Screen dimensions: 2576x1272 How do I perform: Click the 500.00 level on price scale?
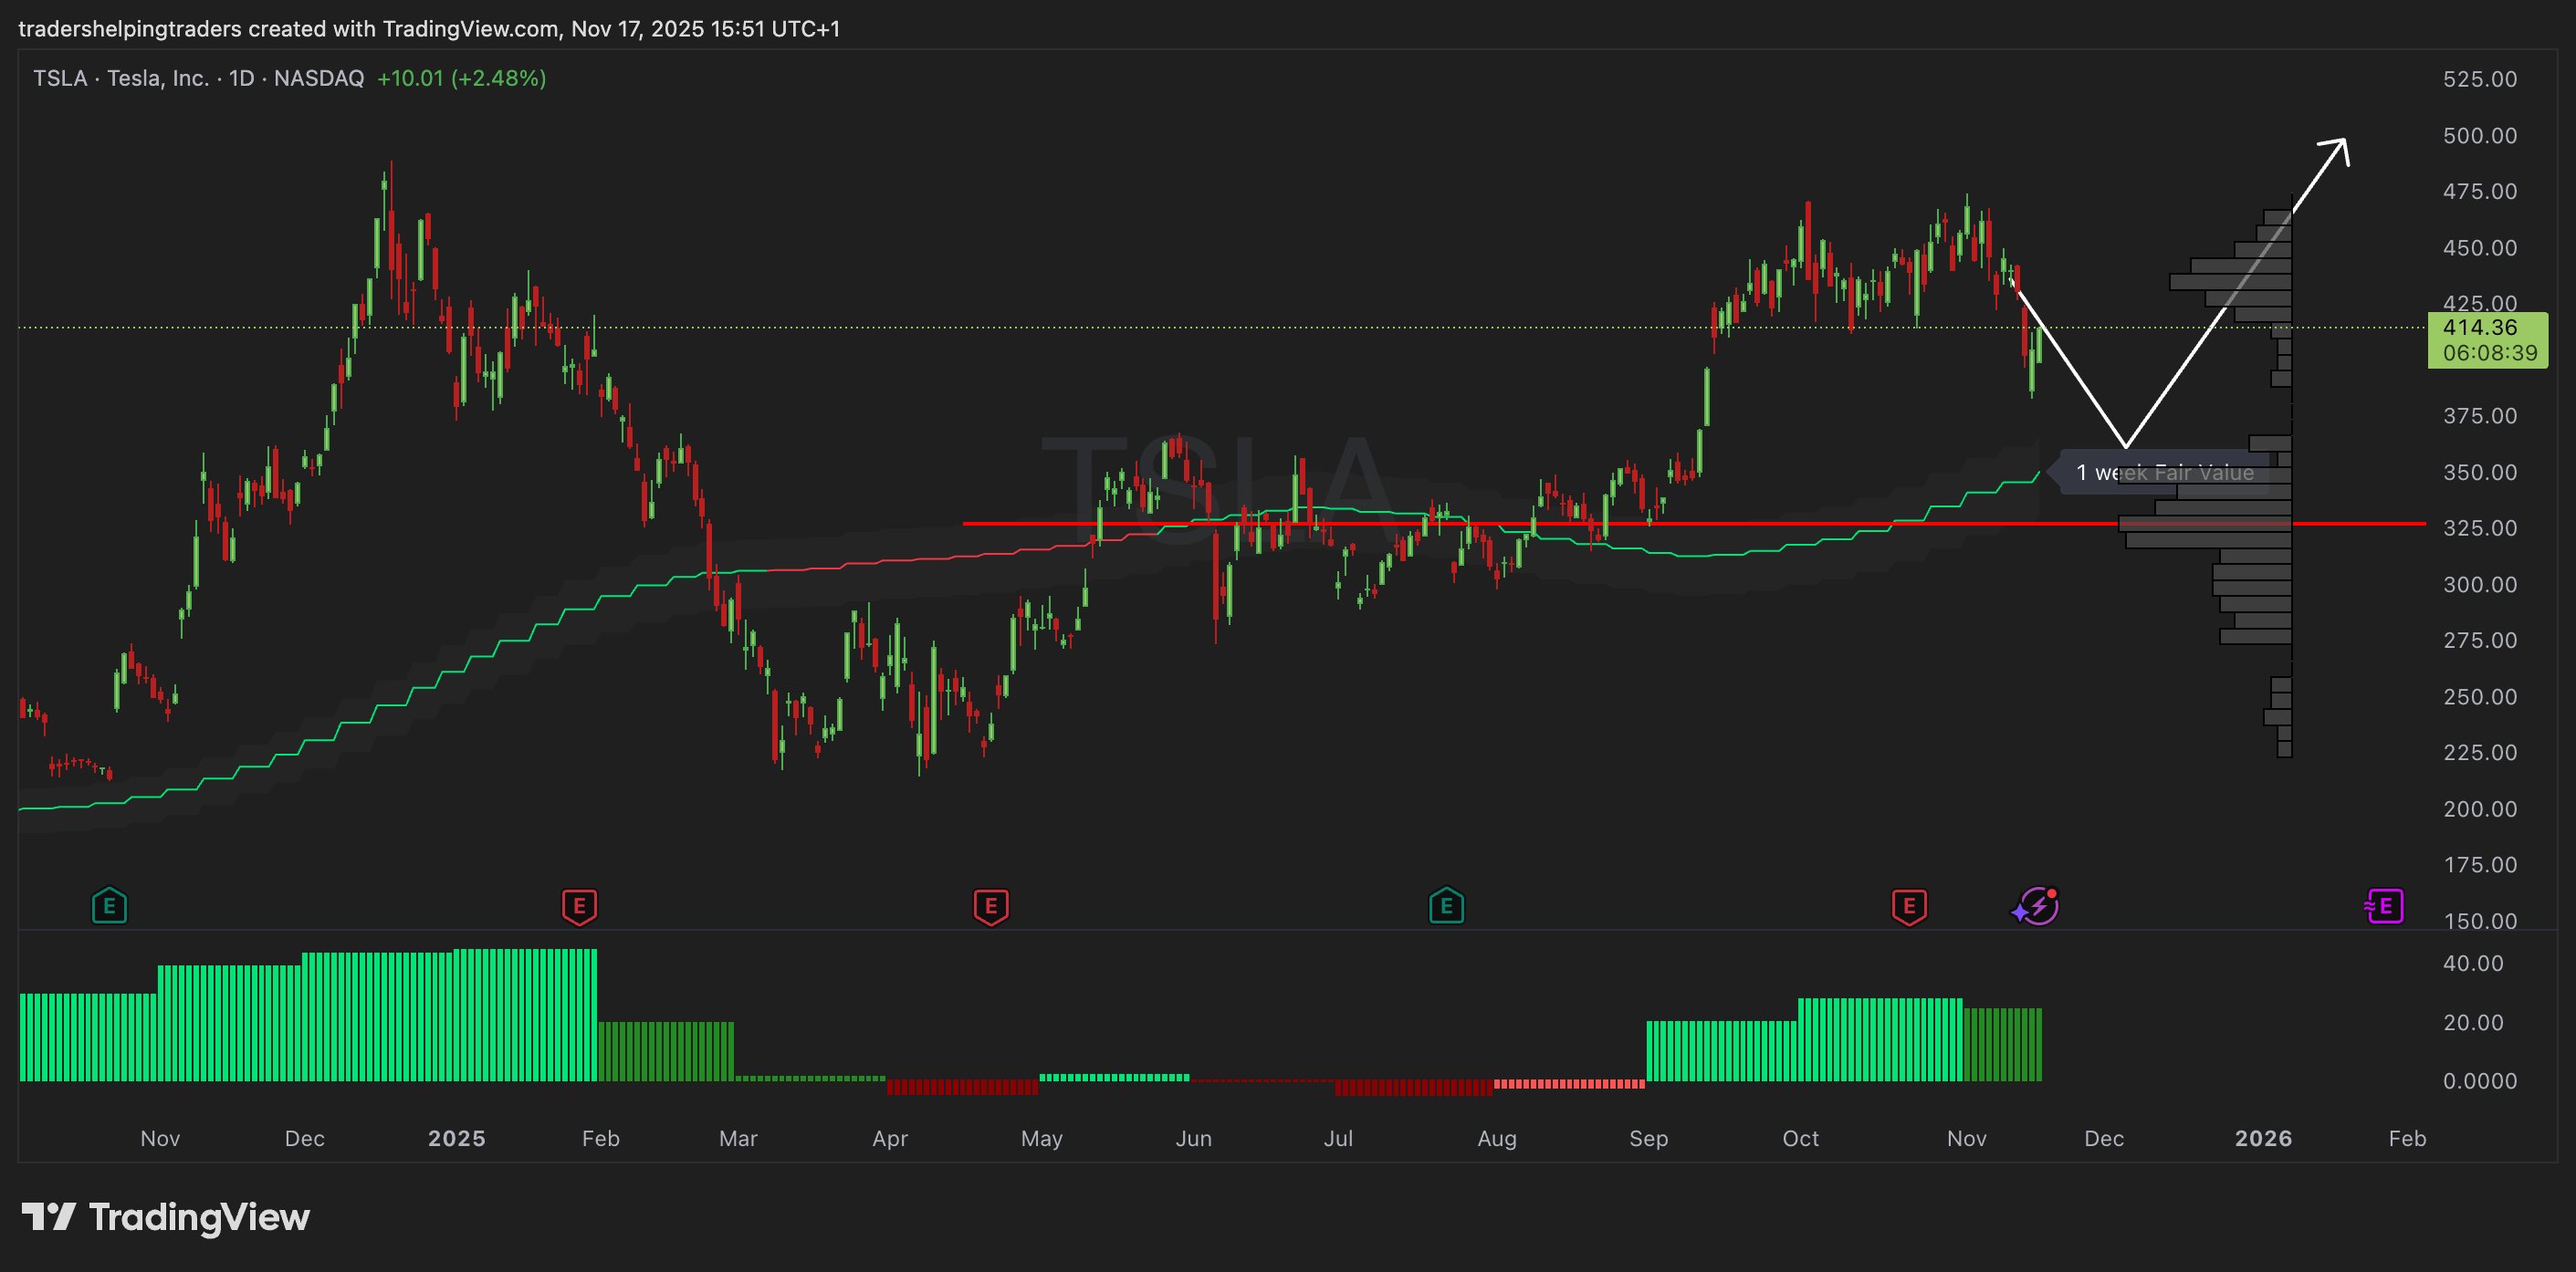2479,135
